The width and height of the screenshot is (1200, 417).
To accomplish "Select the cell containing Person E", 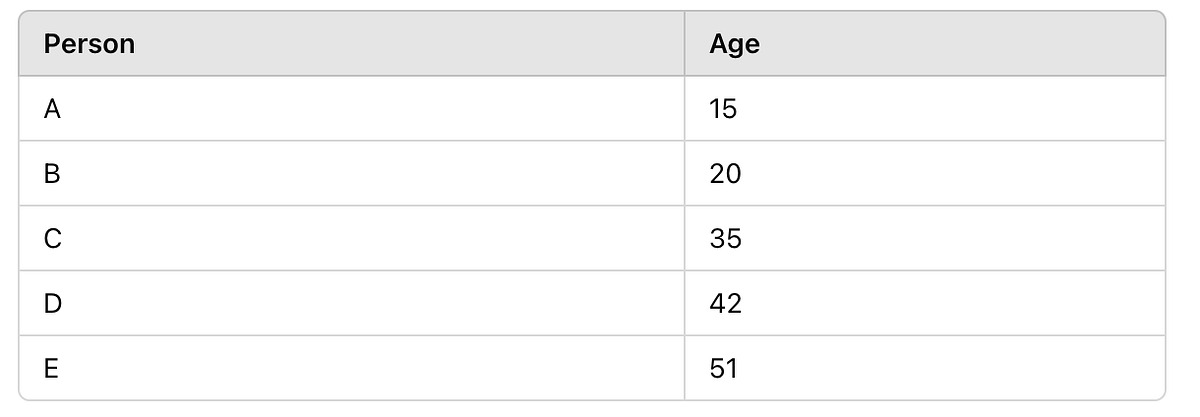I will [352, 368].
